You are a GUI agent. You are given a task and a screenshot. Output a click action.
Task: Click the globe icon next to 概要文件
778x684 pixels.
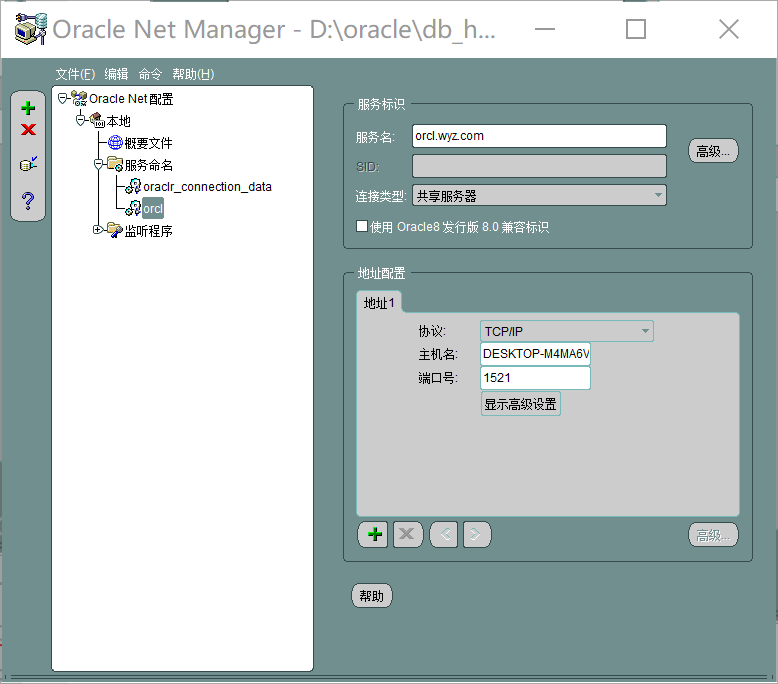(x=115, y=142)
